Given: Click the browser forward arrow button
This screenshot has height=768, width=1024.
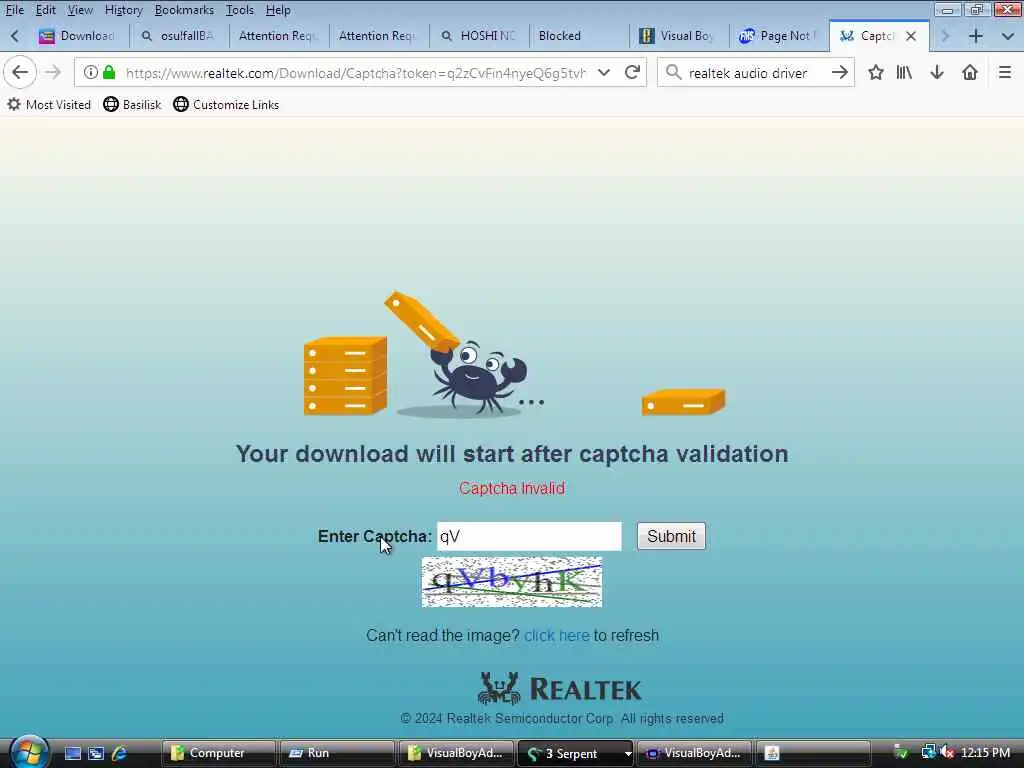Looking at the screenshot, I should pos(53,72).
